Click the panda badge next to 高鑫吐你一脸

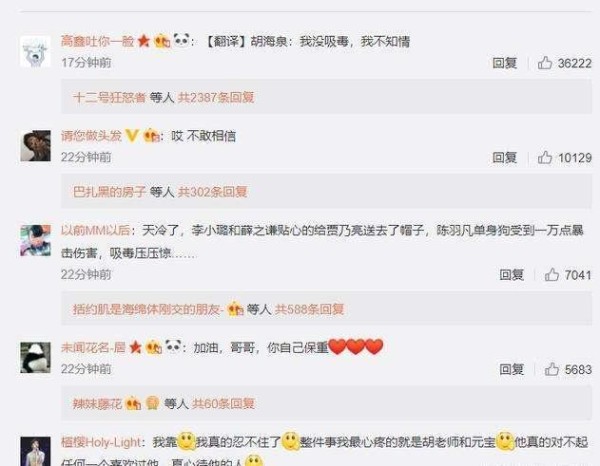(181, 40)
